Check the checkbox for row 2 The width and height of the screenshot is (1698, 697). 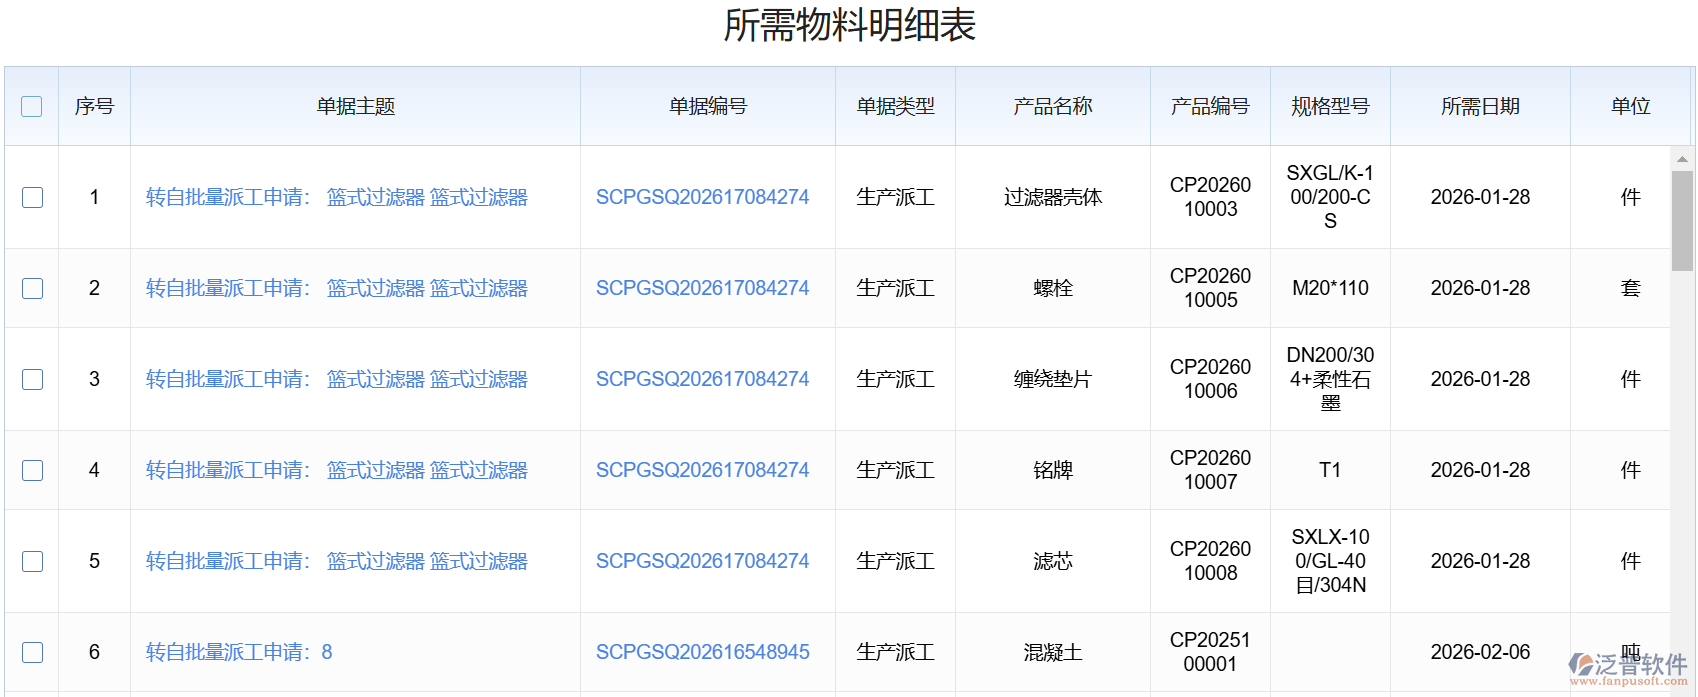(x=32, y=288)
